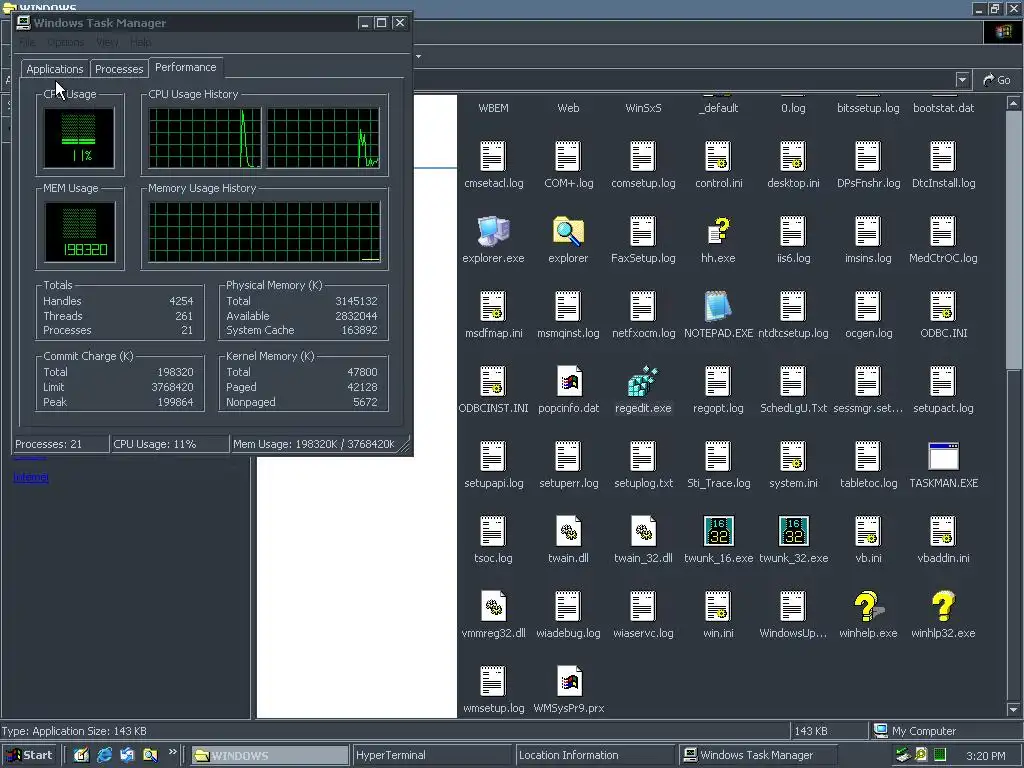Switch to the Applications tab
The width and height of the screenshot is (1024, 768).
55,69
